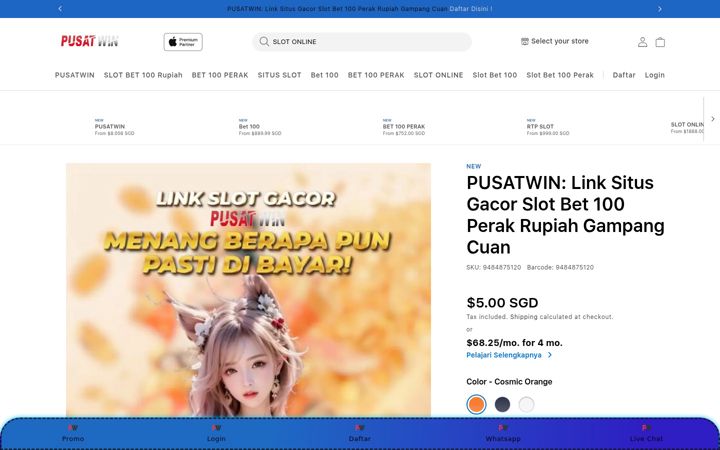Open the user account icon
The width and height of the screenshot is (720, 450).
tap(642, 42)
